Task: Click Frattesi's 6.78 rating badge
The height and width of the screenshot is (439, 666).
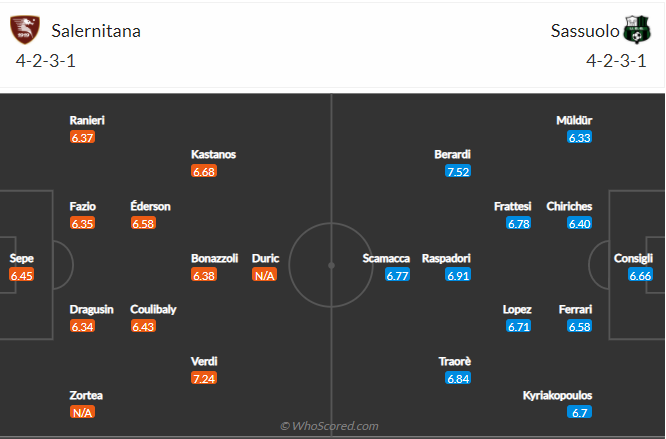Action: click(519, 223)
